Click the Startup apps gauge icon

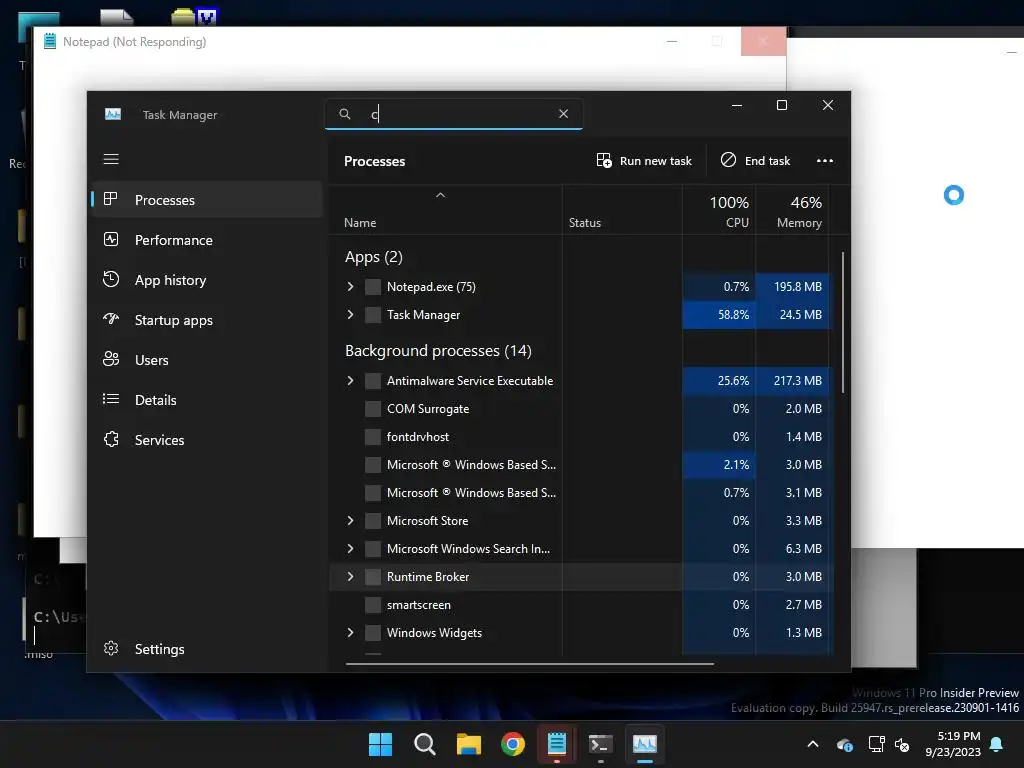[111, 319]
